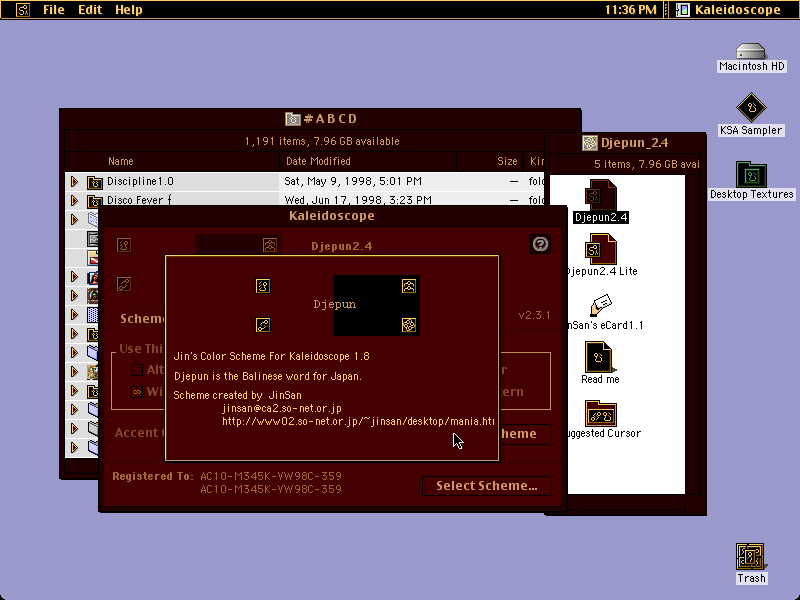Click the 'Djepun2.4' scheme name label
The width and height of the screenshot is (800, 600).
pyautogui.click(x=342, y=246)
